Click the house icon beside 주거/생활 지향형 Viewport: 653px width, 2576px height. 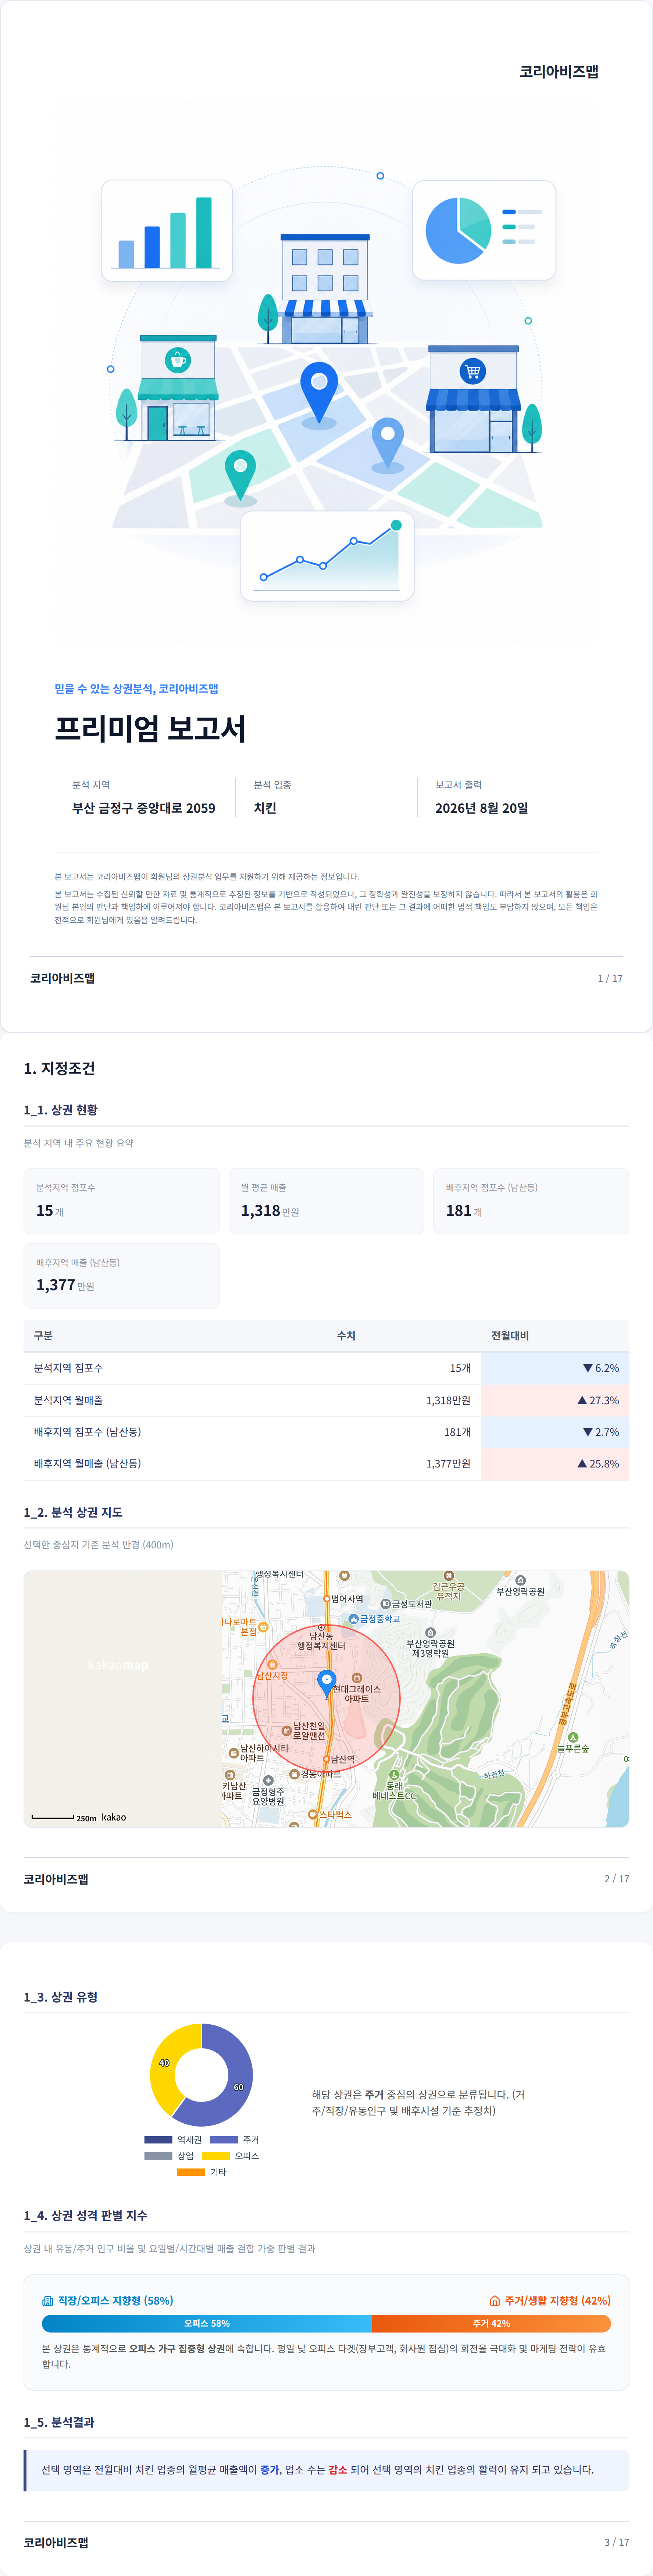click(494, 2301)
